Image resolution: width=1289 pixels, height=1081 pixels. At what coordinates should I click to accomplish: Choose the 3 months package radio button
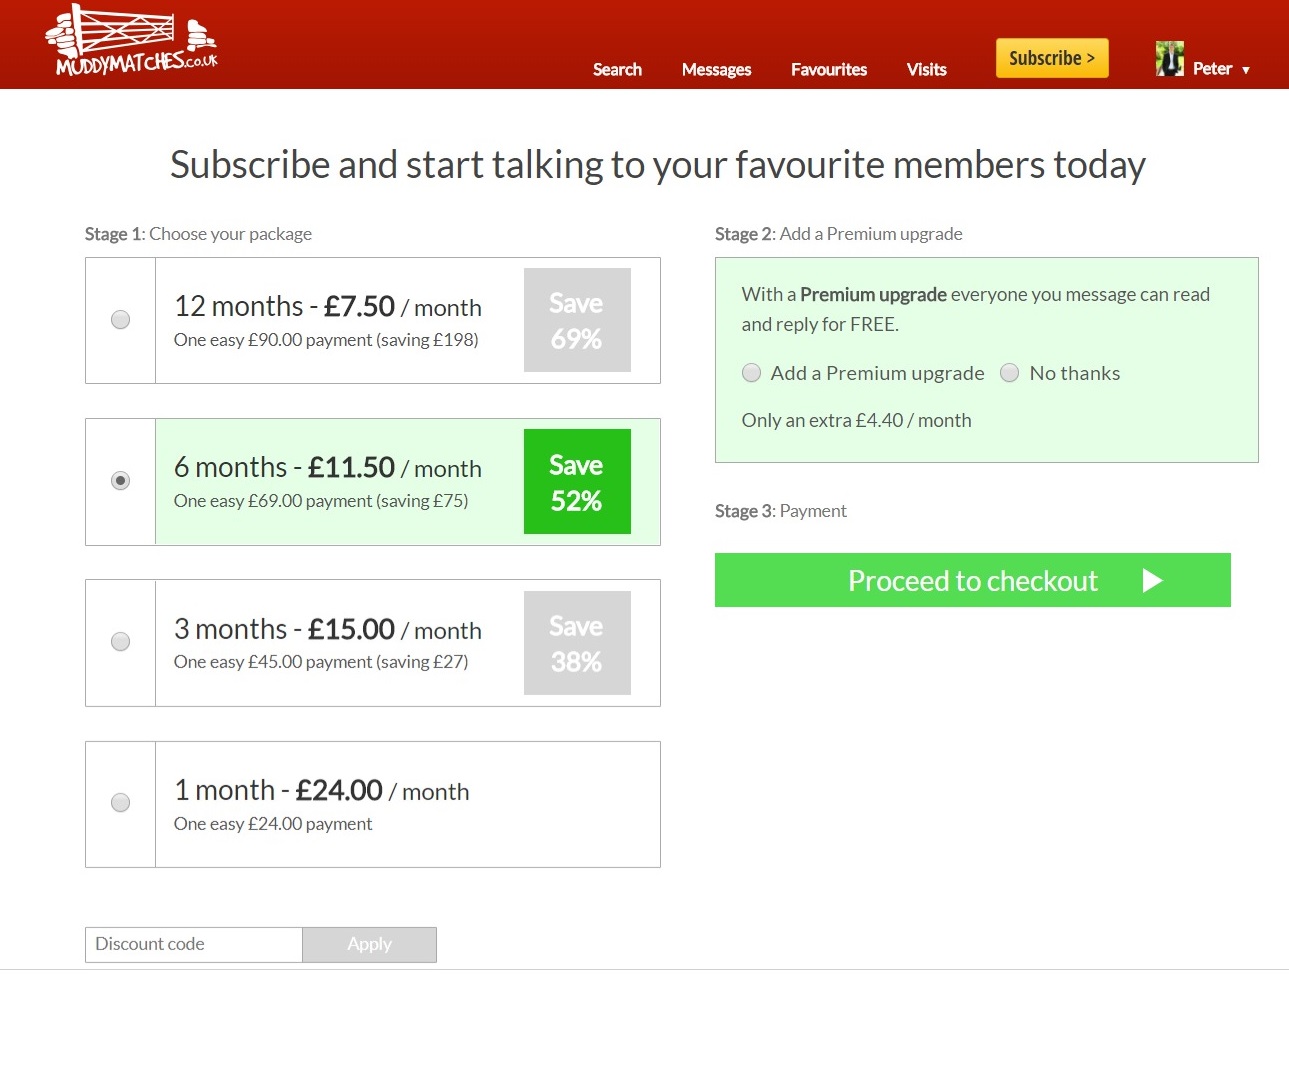tap(120, 642)
